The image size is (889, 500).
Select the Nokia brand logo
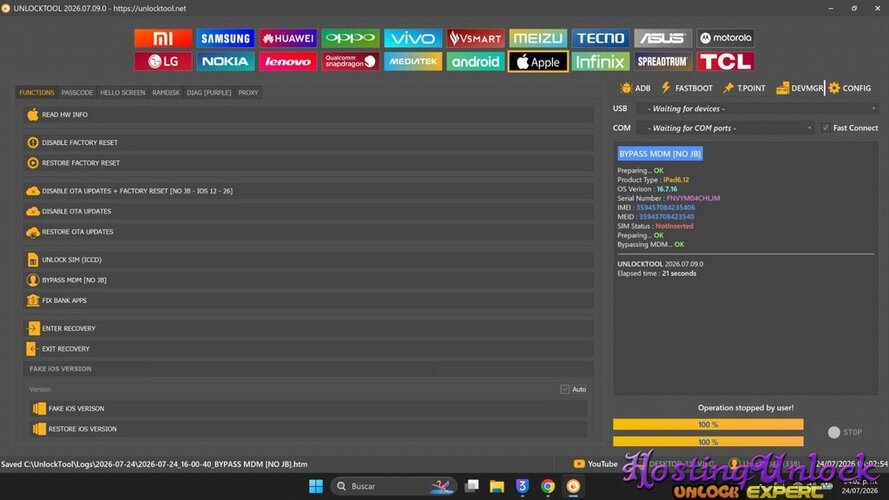[225, 61]
